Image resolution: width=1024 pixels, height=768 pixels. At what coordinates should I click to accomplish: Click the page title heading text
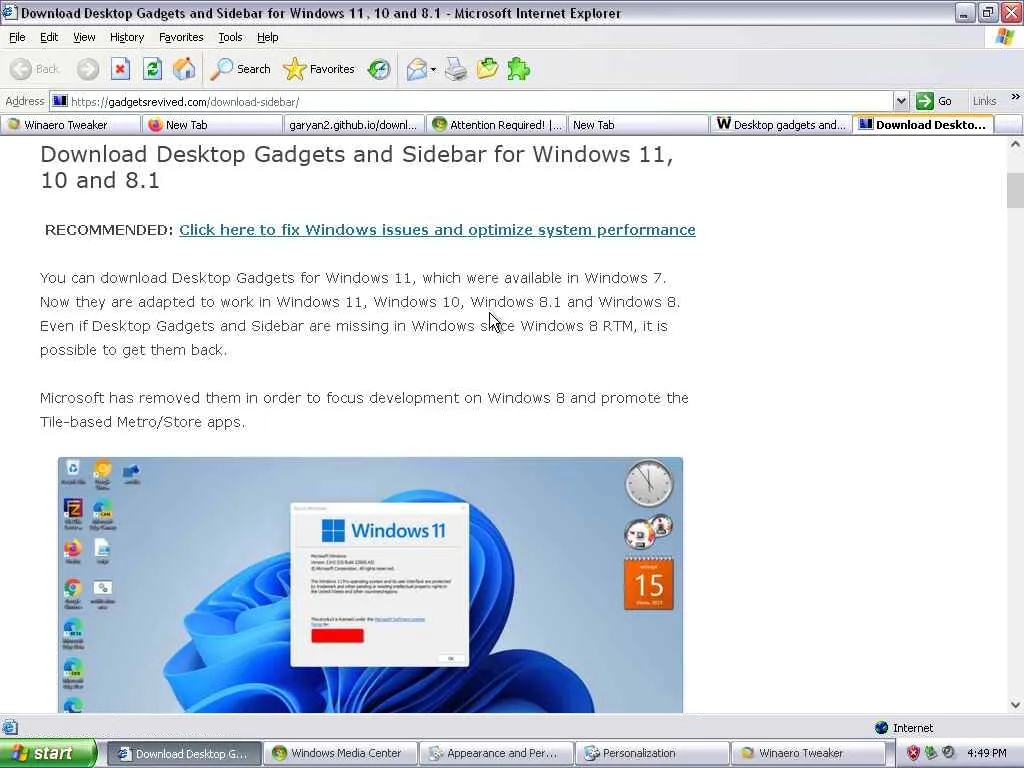[x=357, y=167]
